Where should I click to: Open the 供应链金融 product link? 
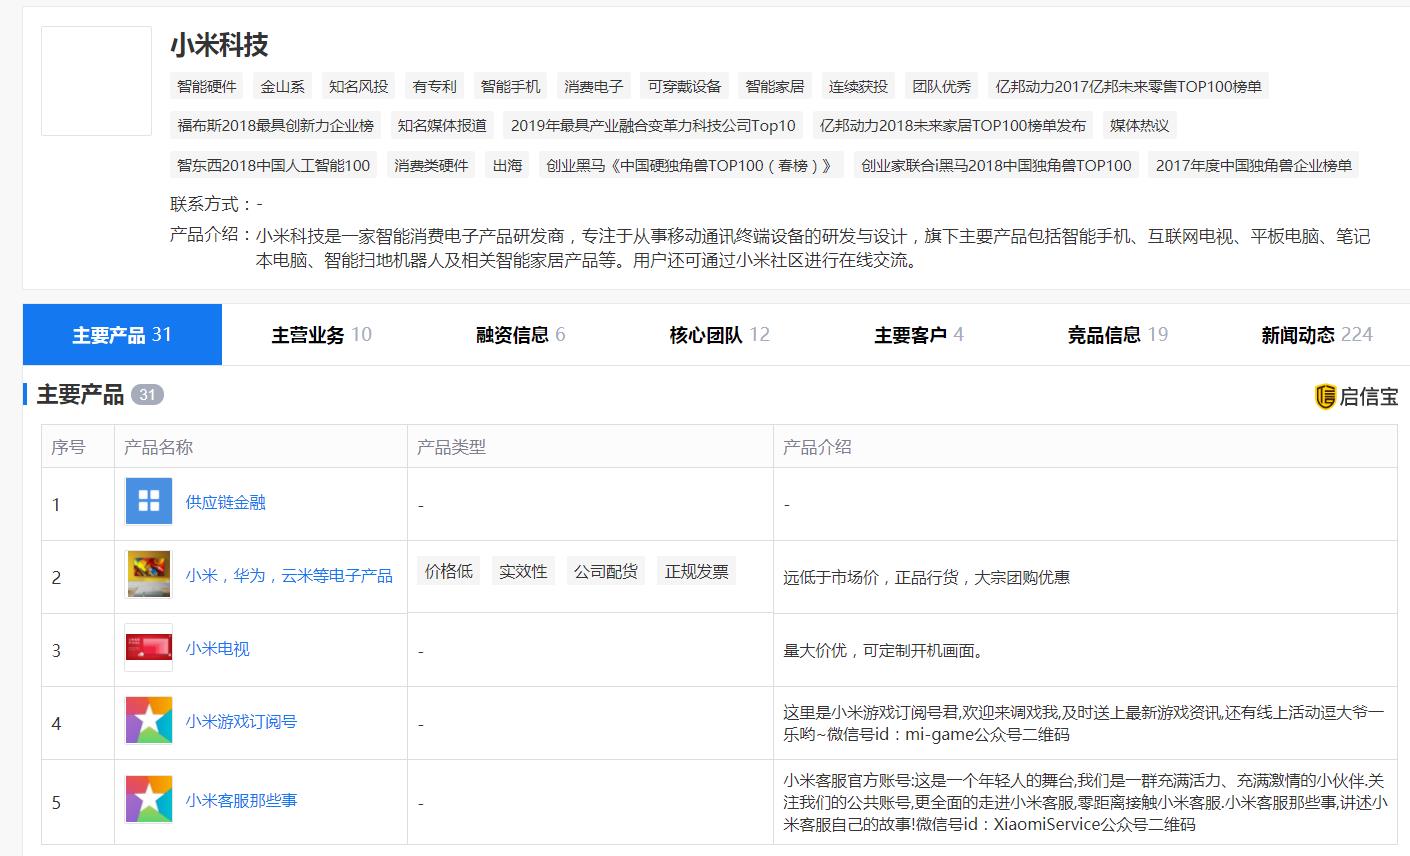coord(226,502)
